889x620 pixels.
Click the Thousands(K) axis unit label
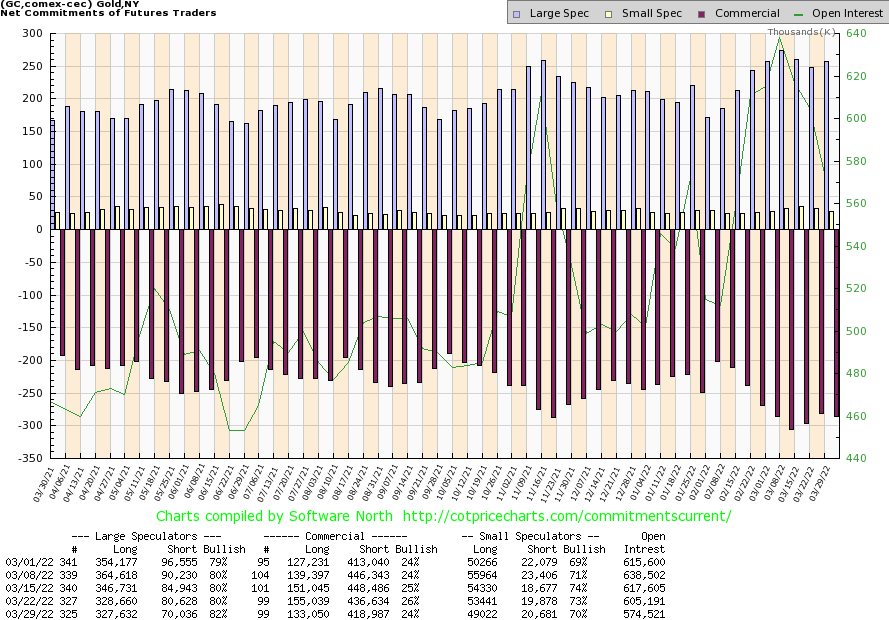coord(801,31)
